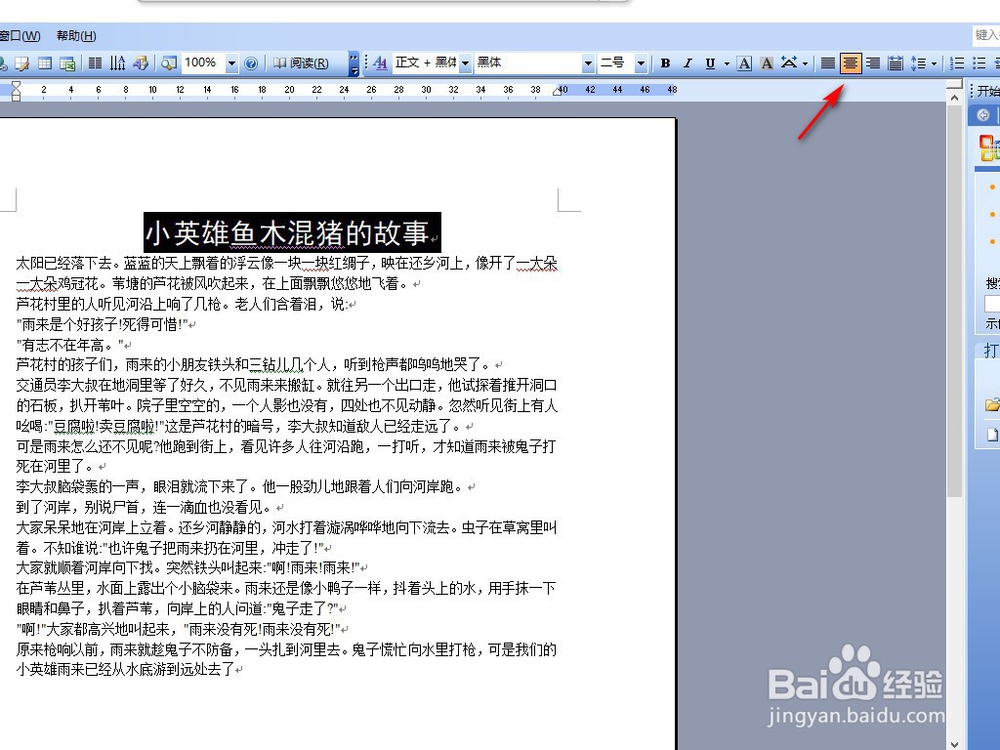
Task: Click the Line Spacing icon
Action: click(x=918, y=63)
